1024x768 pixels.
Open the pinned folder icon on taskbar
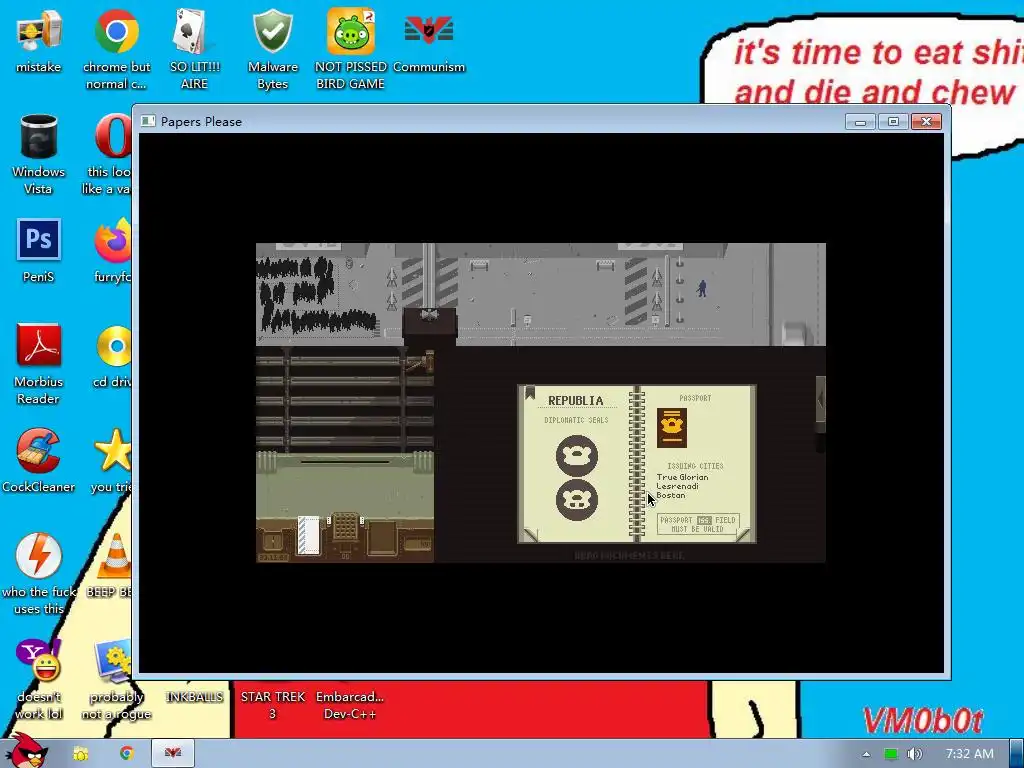(81, 754)
